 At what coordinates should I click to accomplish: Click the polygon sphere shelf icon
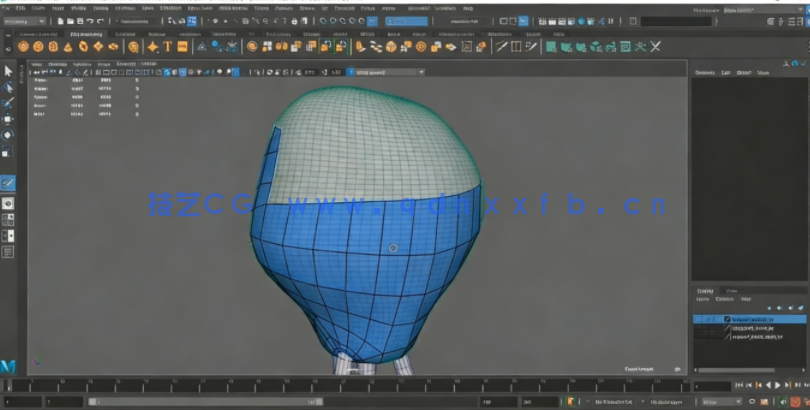(24, 46)
